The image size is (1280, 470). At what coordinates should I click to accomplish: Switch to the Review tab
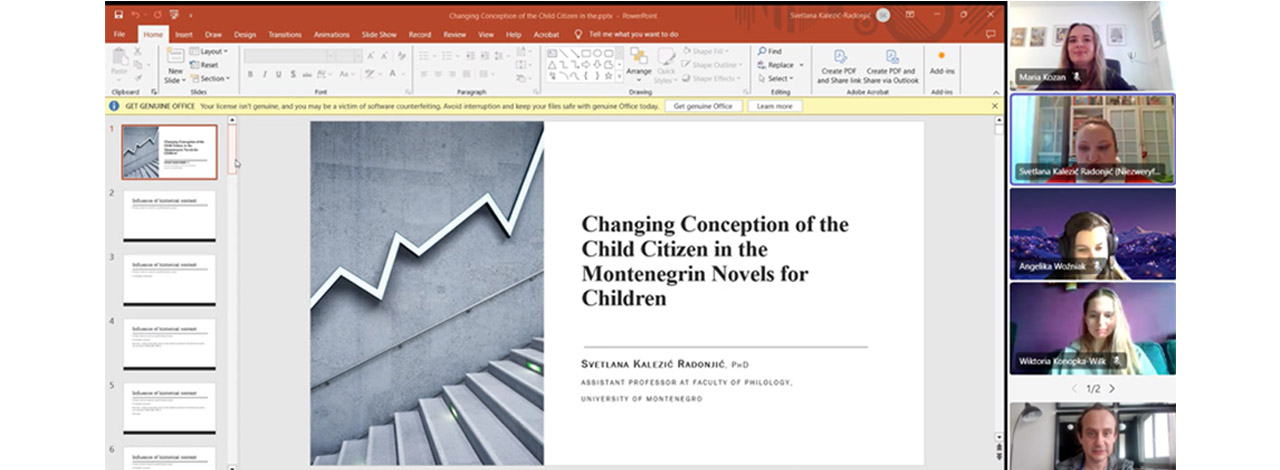click(455, 34)
